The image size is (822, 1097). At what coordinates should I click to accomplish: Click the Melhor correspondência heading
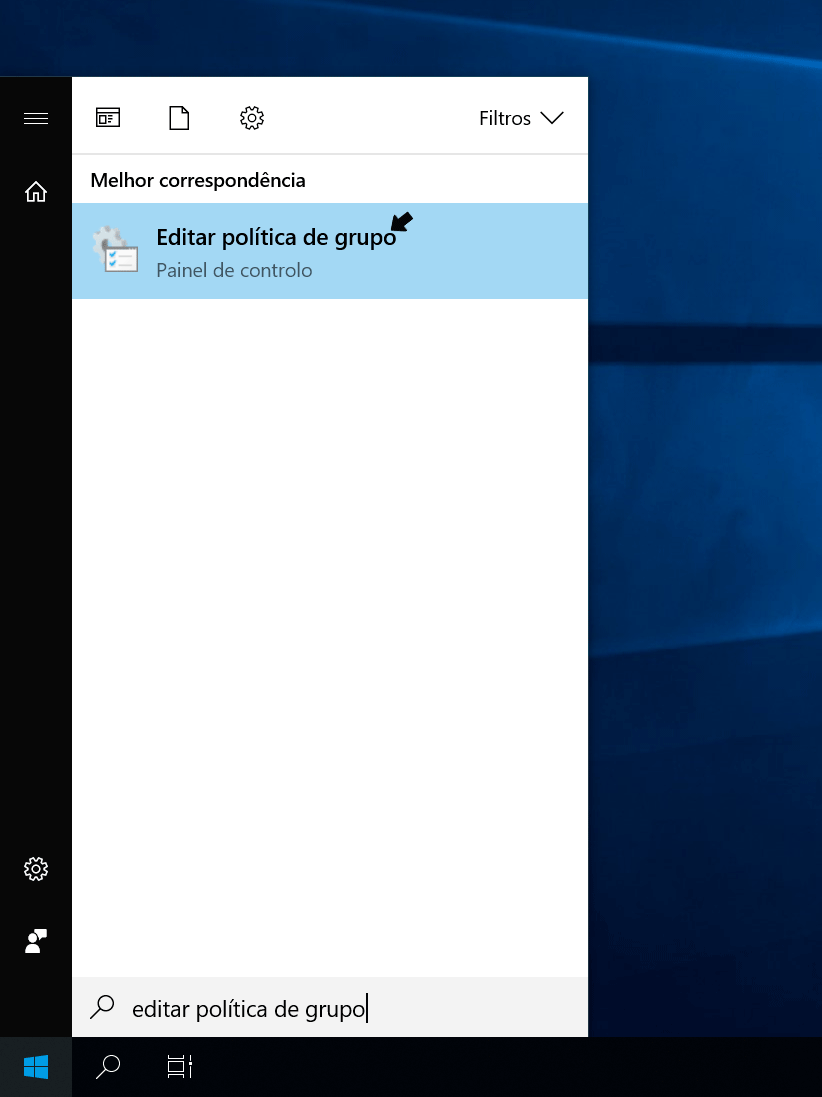click(x=198, y=181)
